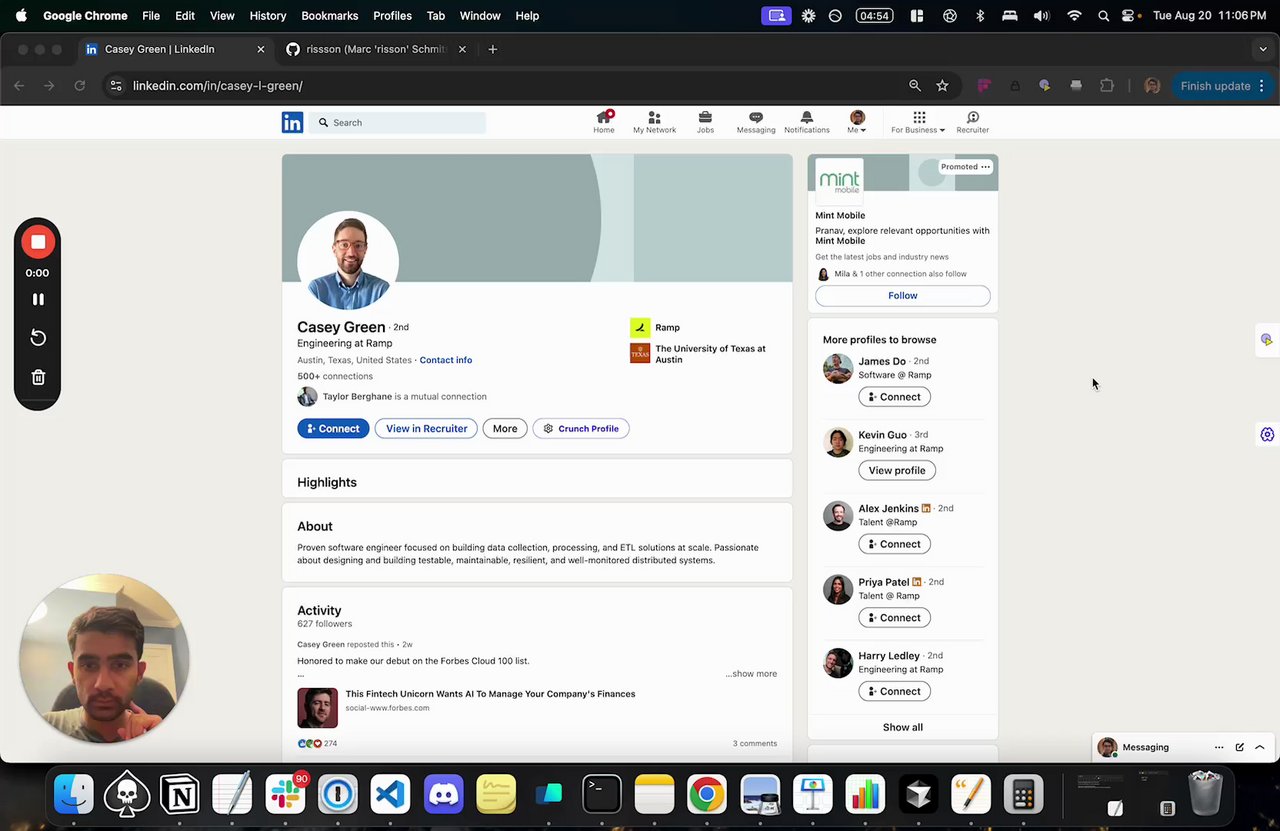Screen dimensions: 1280x831
Task: Open Discord from the Dock
Action: (443, 795)
